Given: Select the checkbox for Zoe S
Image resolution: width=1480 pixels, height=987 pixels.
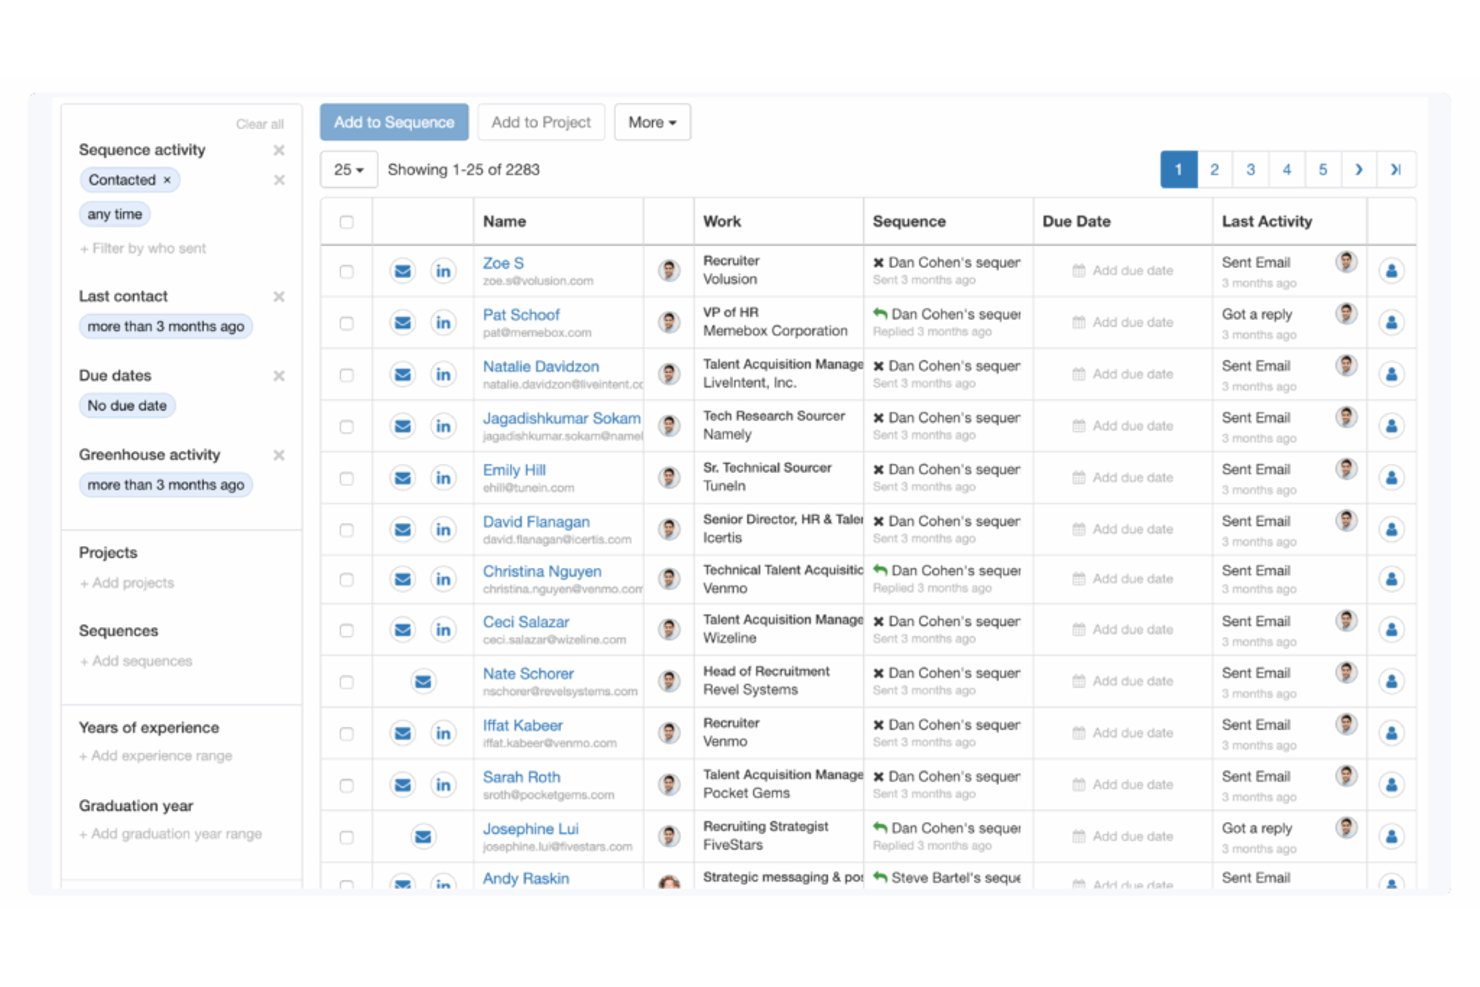Looking at the screenshot, I should 346,271.
